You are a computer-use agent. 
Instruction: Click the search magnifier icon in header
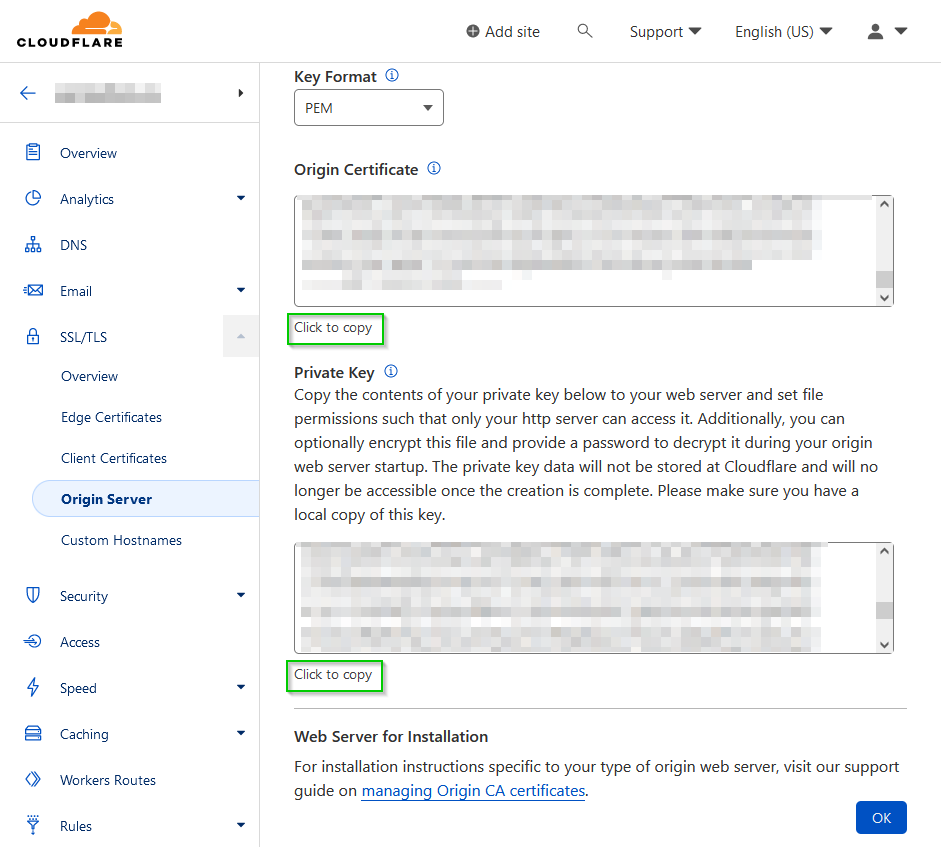[585, 31]
